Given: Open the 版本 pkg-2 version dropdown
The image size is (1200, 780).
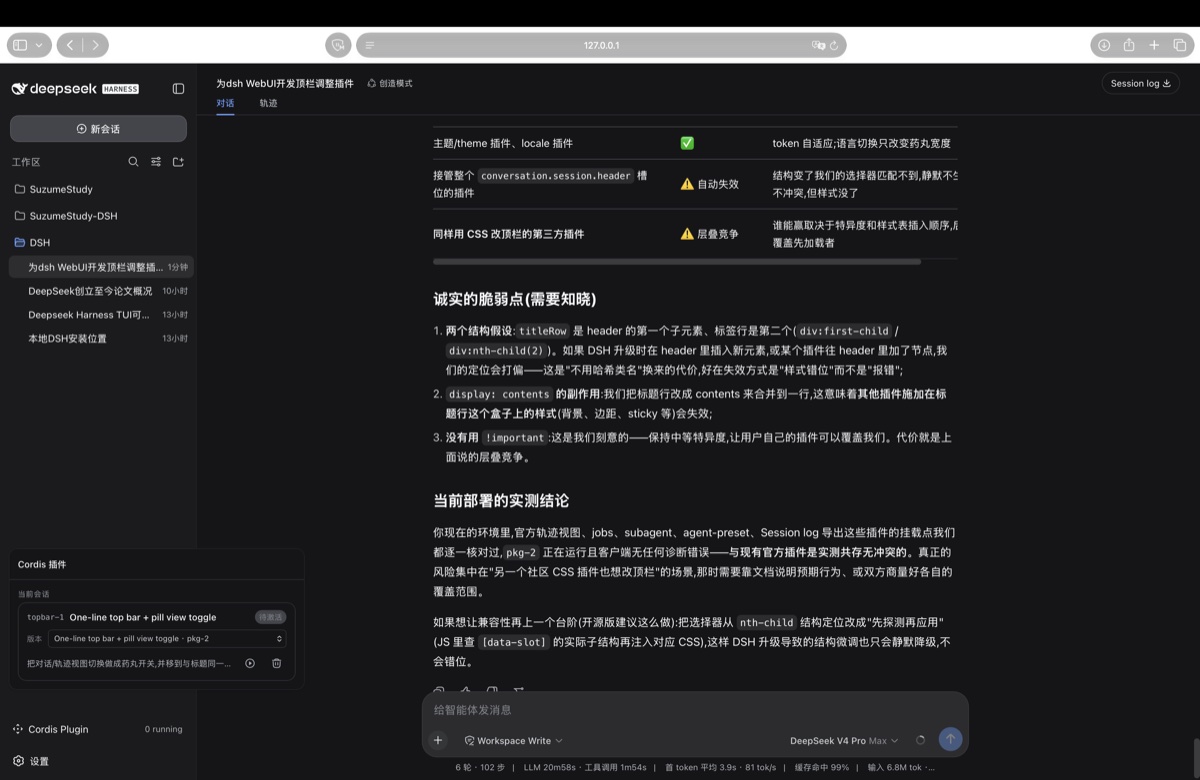Looking at the screenshot, I should (168, 638).
